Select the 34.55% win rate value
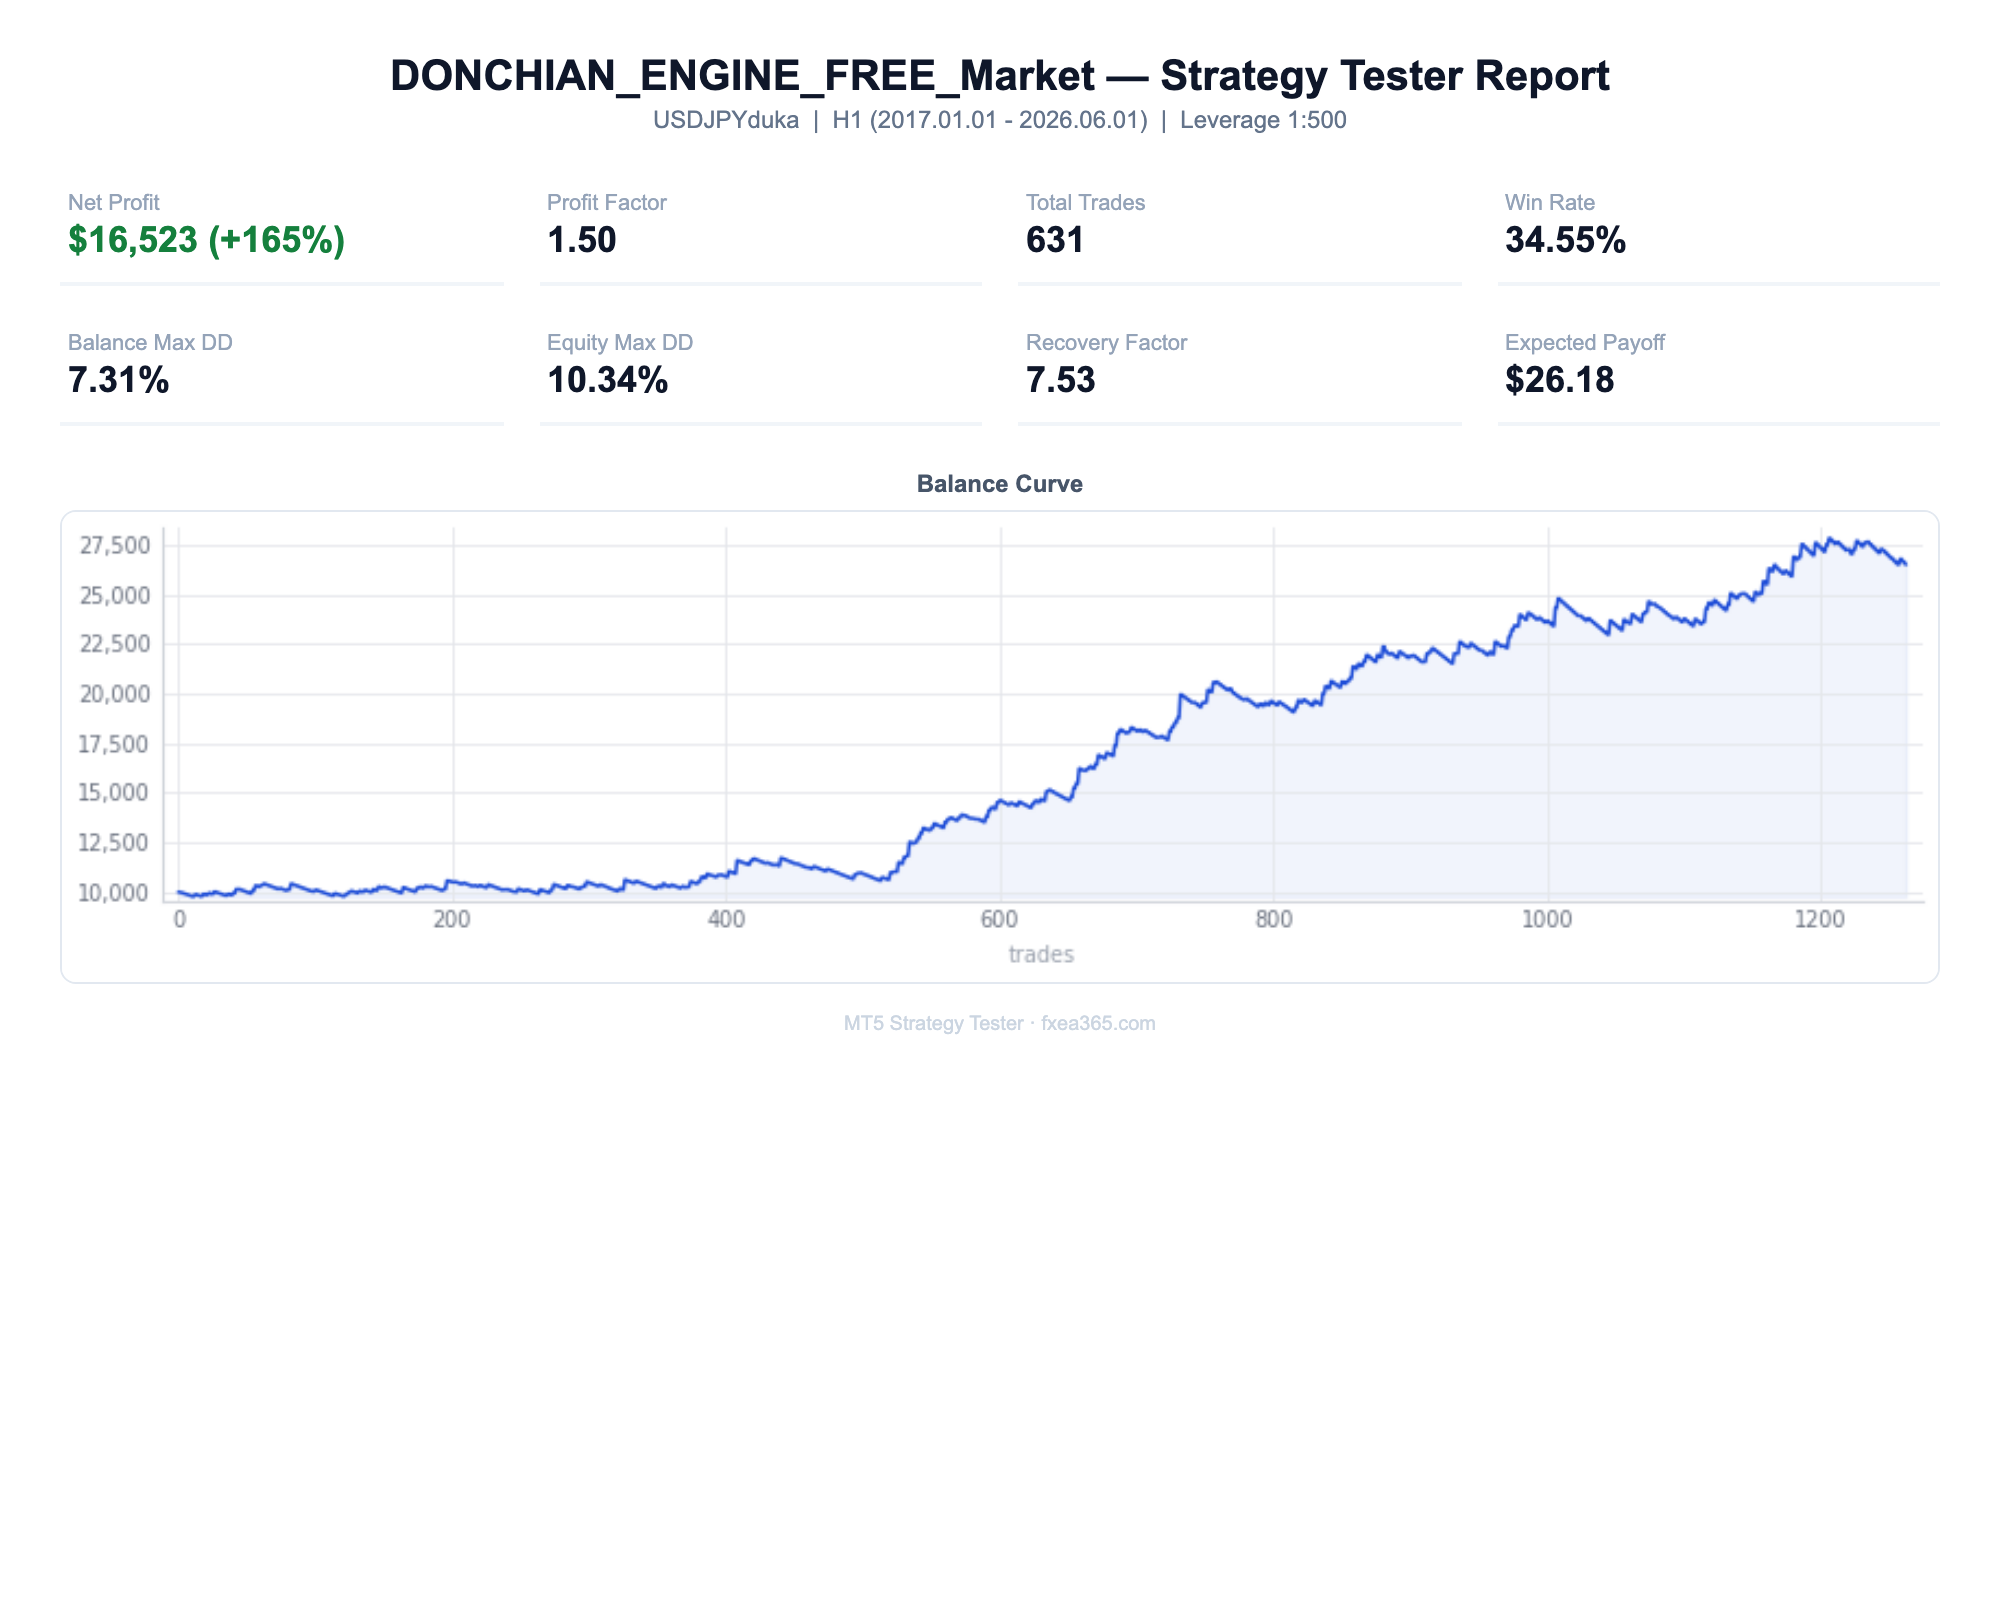The image size is (2000, 1600). coord(1565,240)
